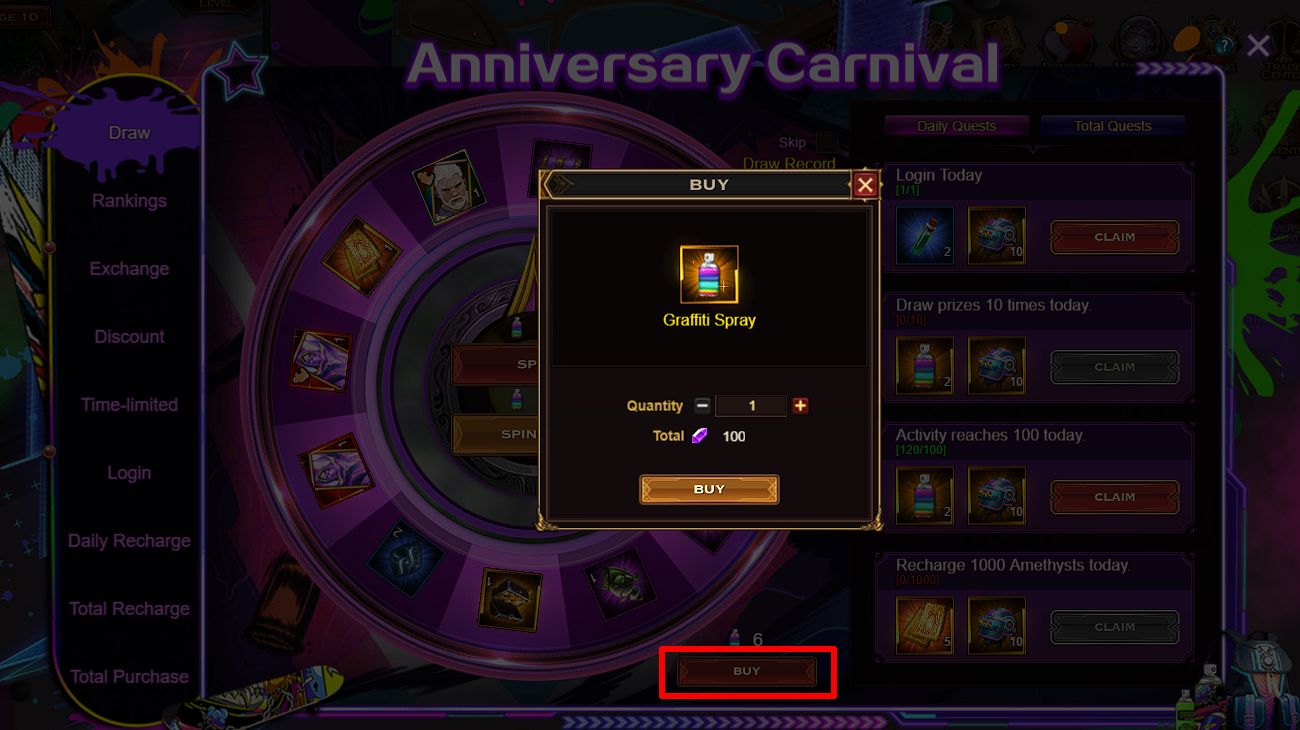Open the Rankings section in sidebar

pyautogui.click(x=129, y=201)
